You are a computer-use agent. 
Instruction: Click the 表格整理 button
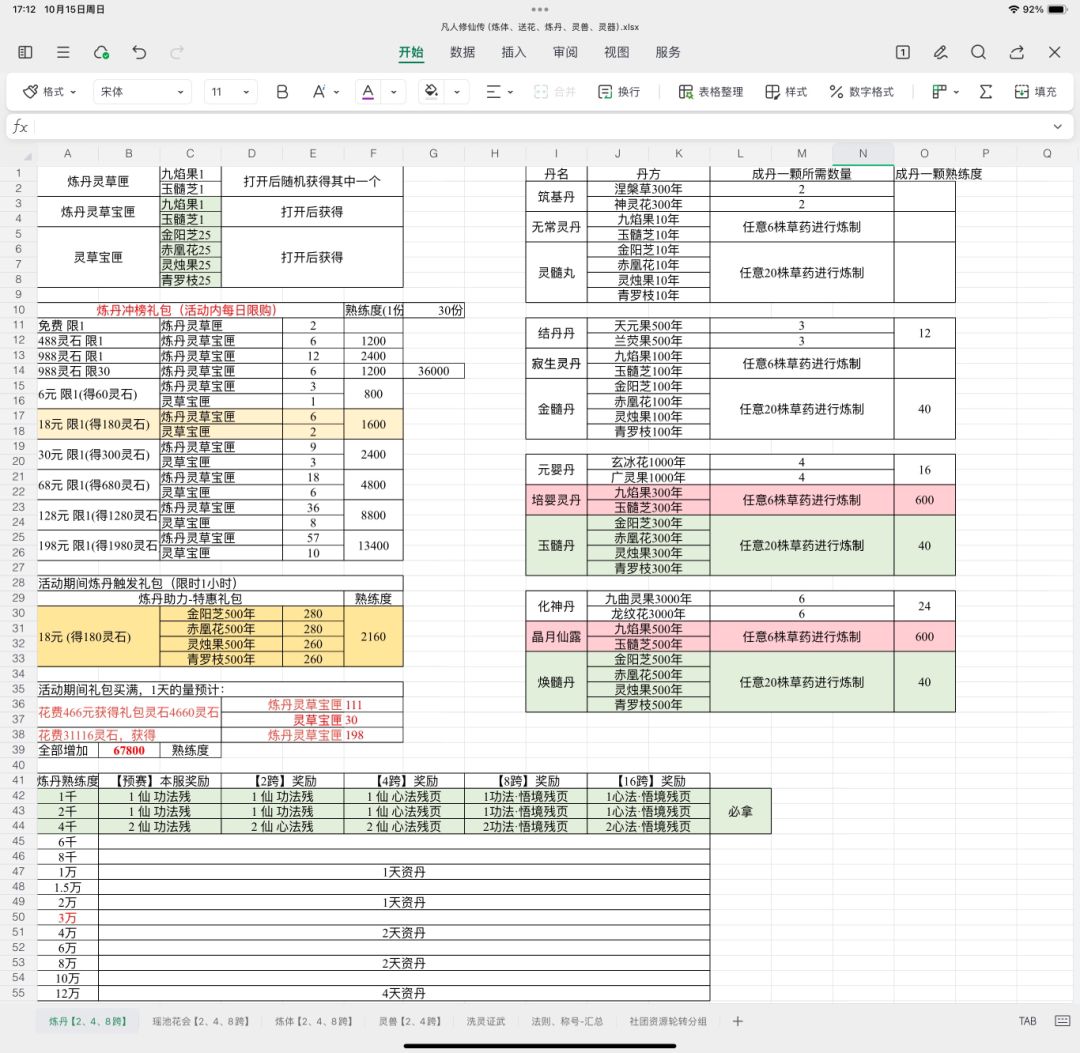click(711, 92)
